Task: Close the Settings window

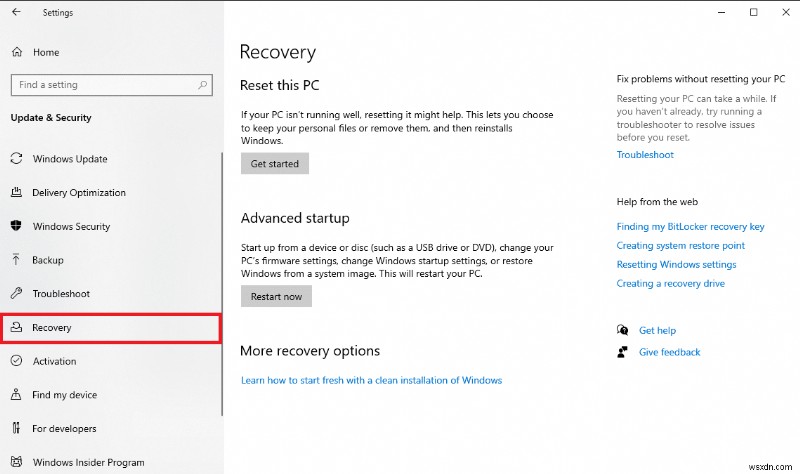Action: coord(786,12)
